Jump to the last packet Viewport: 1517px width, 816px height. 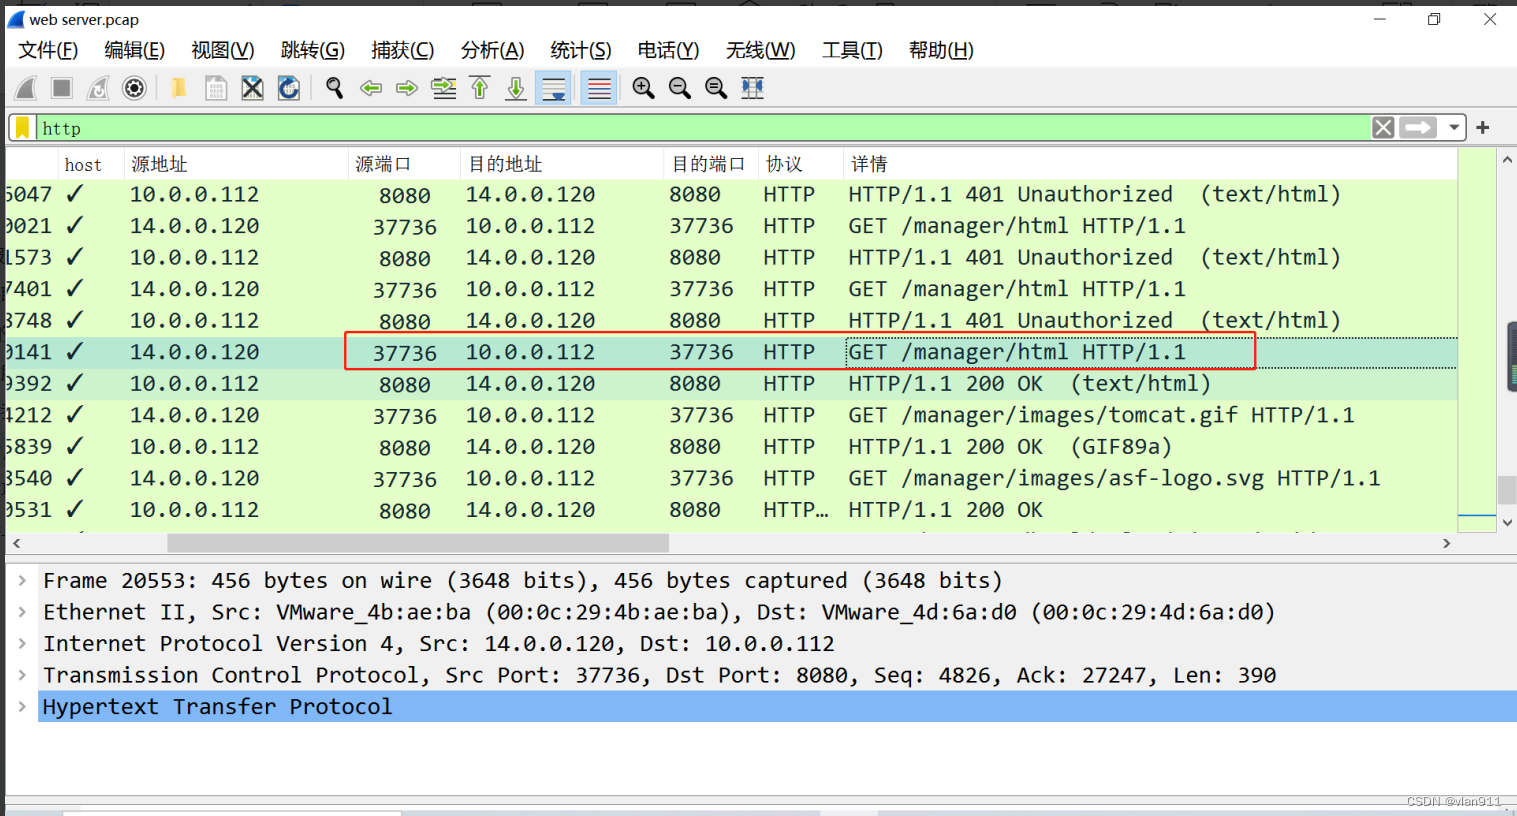pyautogui.click(x=516, y=88)
